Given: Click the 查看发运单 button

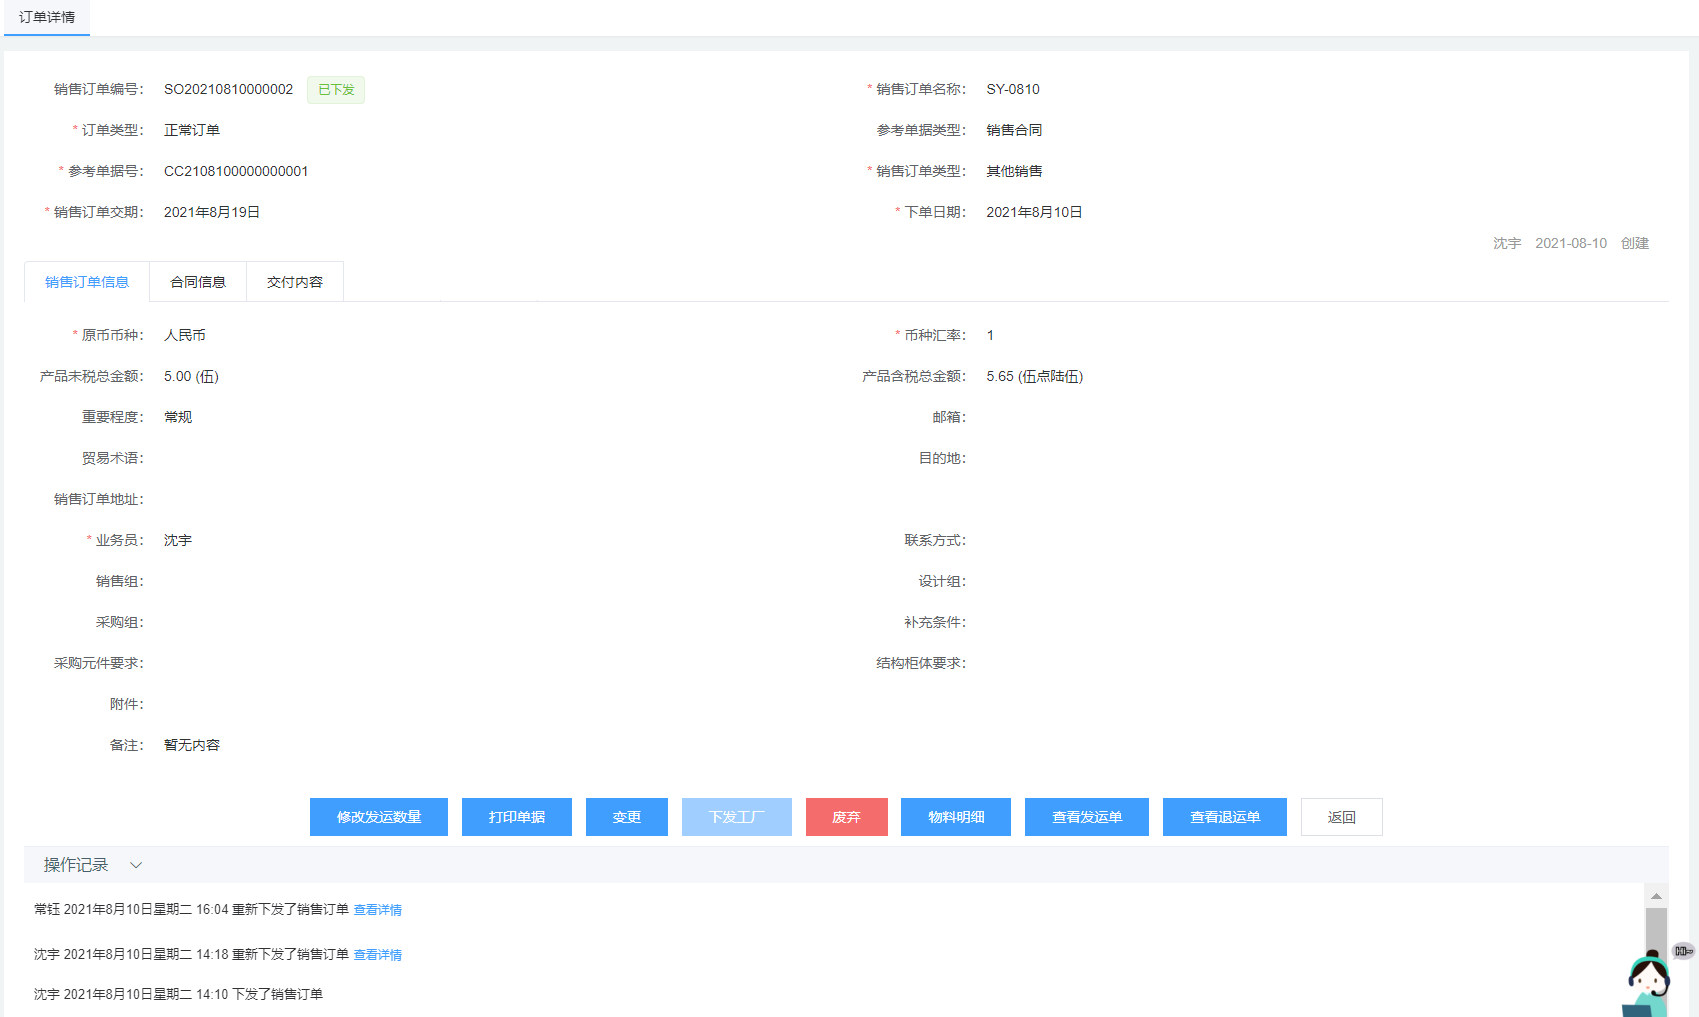Looking at the screenshot, I should [1087, 817].
